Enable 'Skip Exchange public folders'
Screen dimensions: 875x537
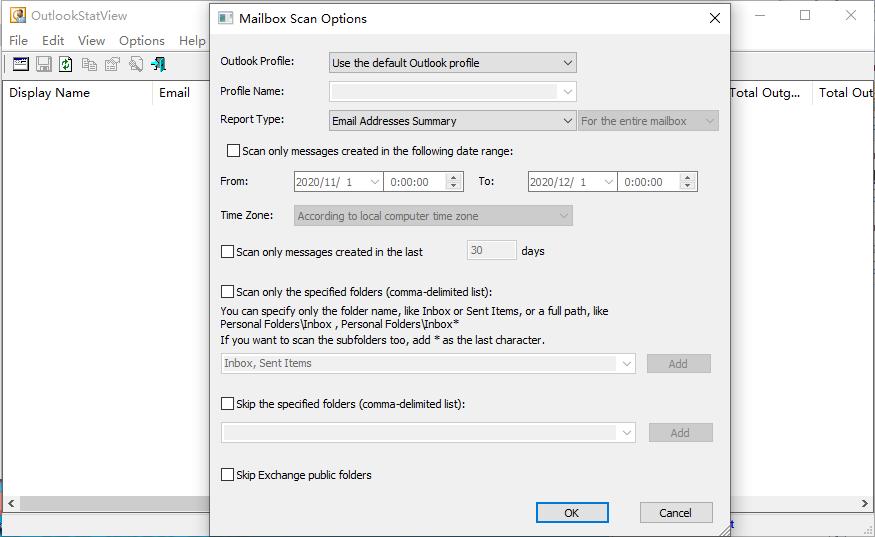[227, 474]
